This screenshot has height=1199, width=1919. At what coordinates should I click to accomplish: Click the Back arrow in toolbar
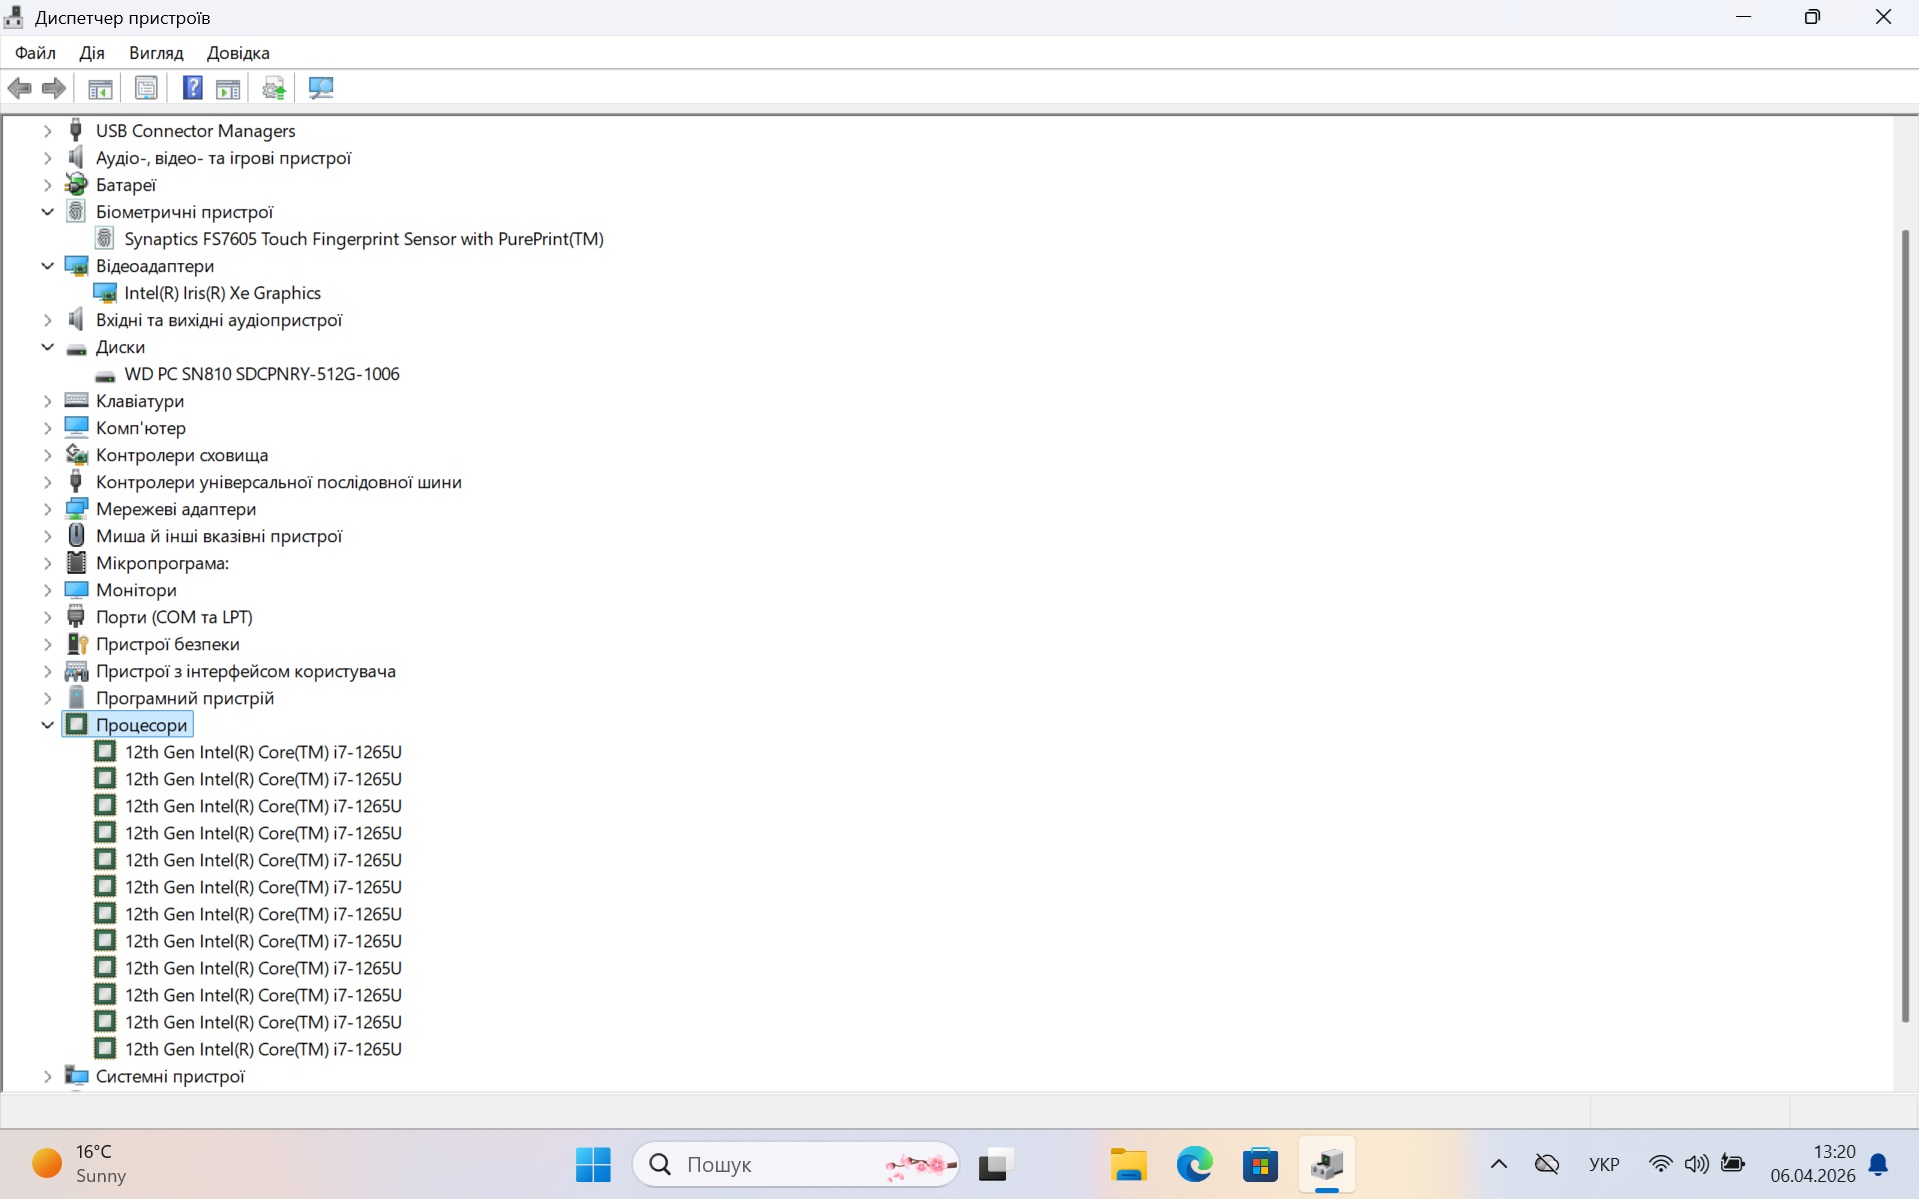(20, 88)
